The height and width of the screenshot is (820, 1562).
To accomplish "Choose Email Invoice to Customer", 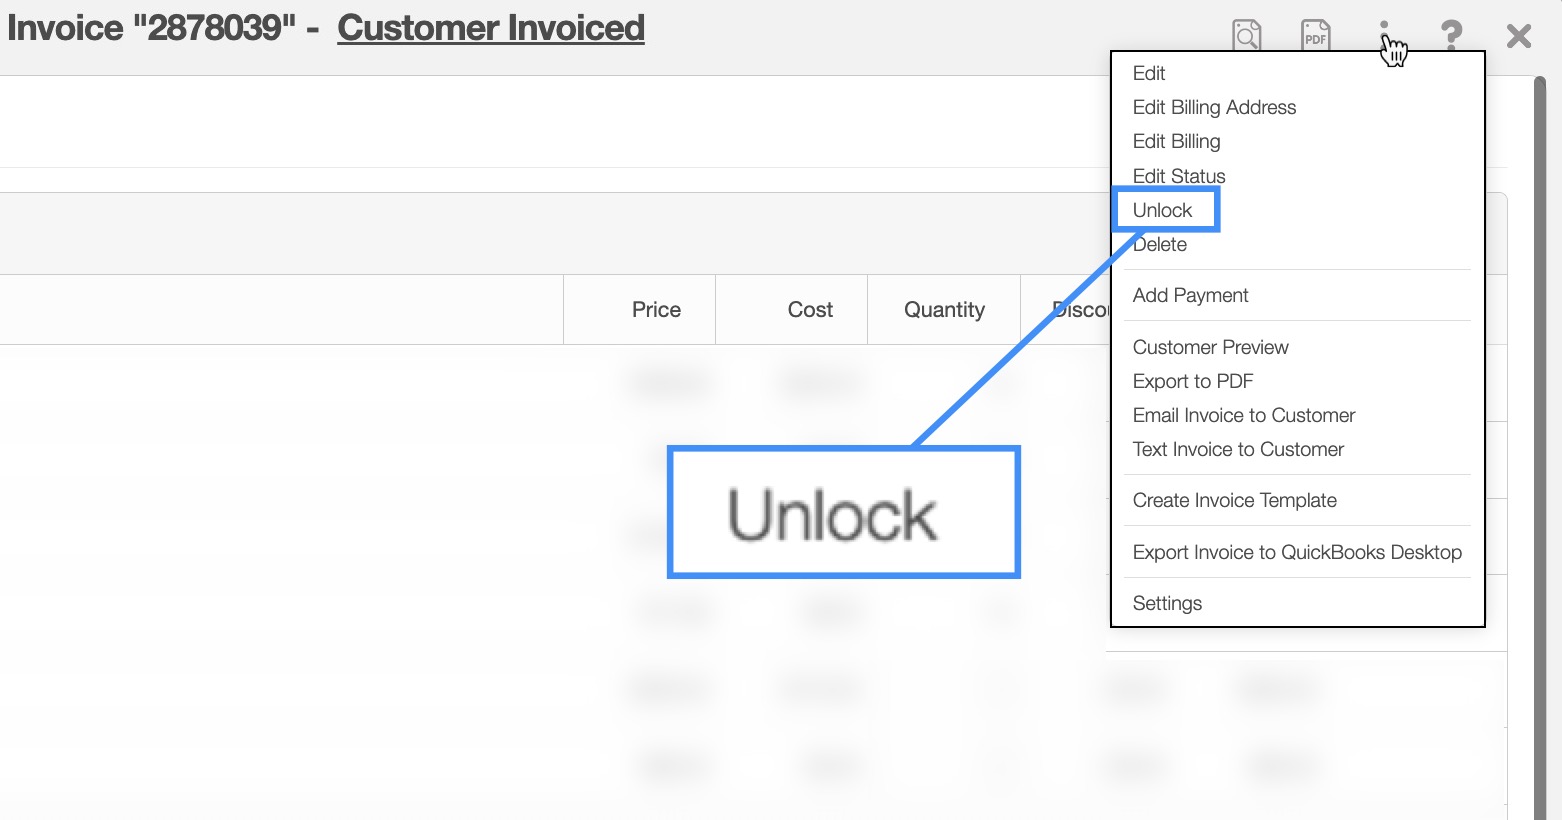I will coord(1243,415).
